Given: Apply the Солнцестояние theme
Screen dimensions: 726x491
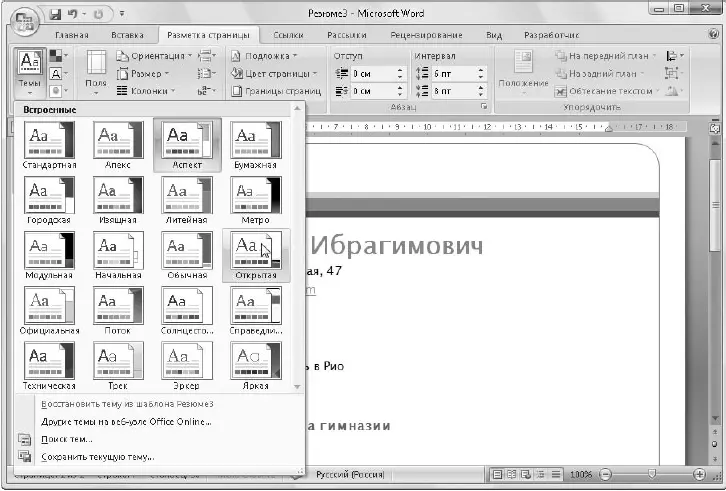Looking at the screenshot, I should [x=187, y=310].
